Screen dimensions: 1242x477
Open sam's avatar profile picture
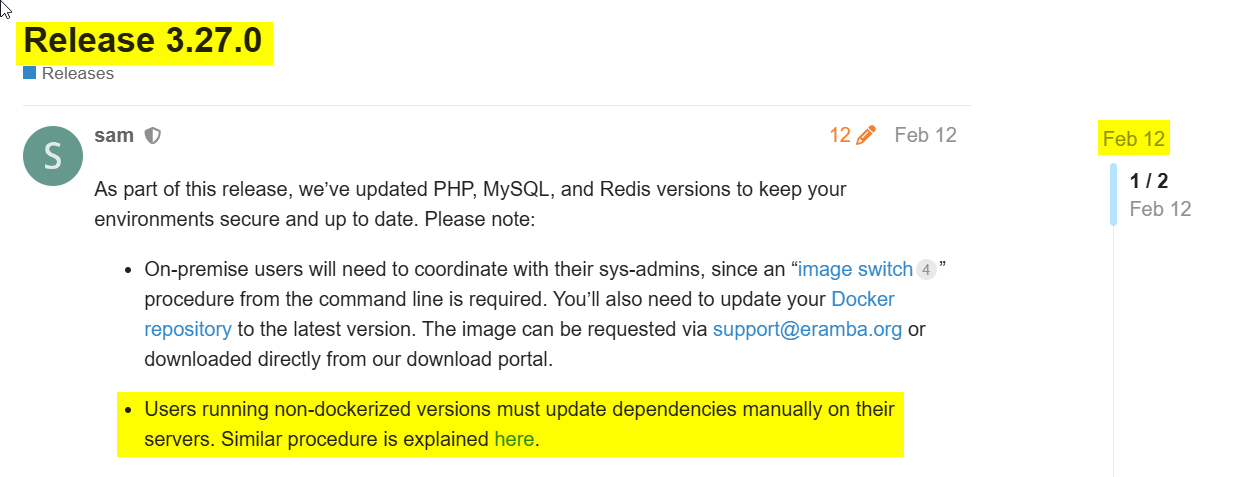click(x=52, y=155)
